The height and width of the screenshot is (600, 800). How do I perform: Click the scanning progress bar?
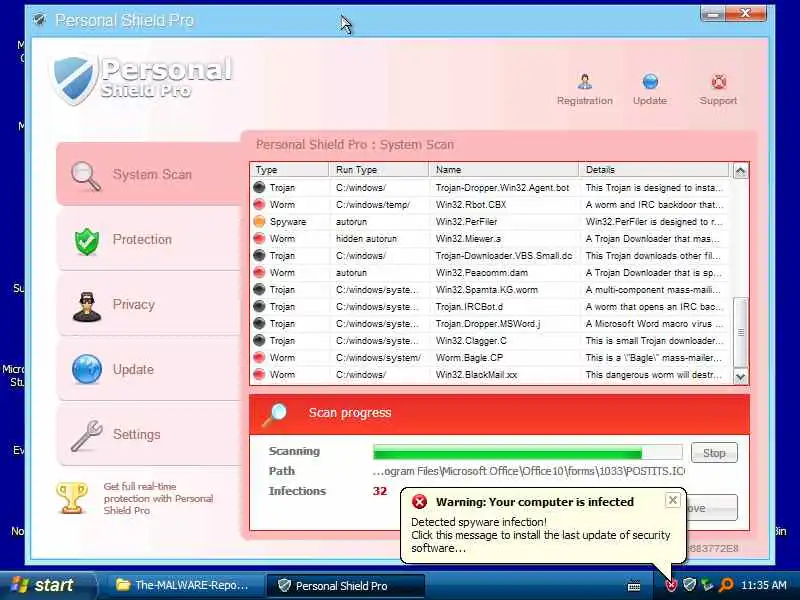point(528,452)
